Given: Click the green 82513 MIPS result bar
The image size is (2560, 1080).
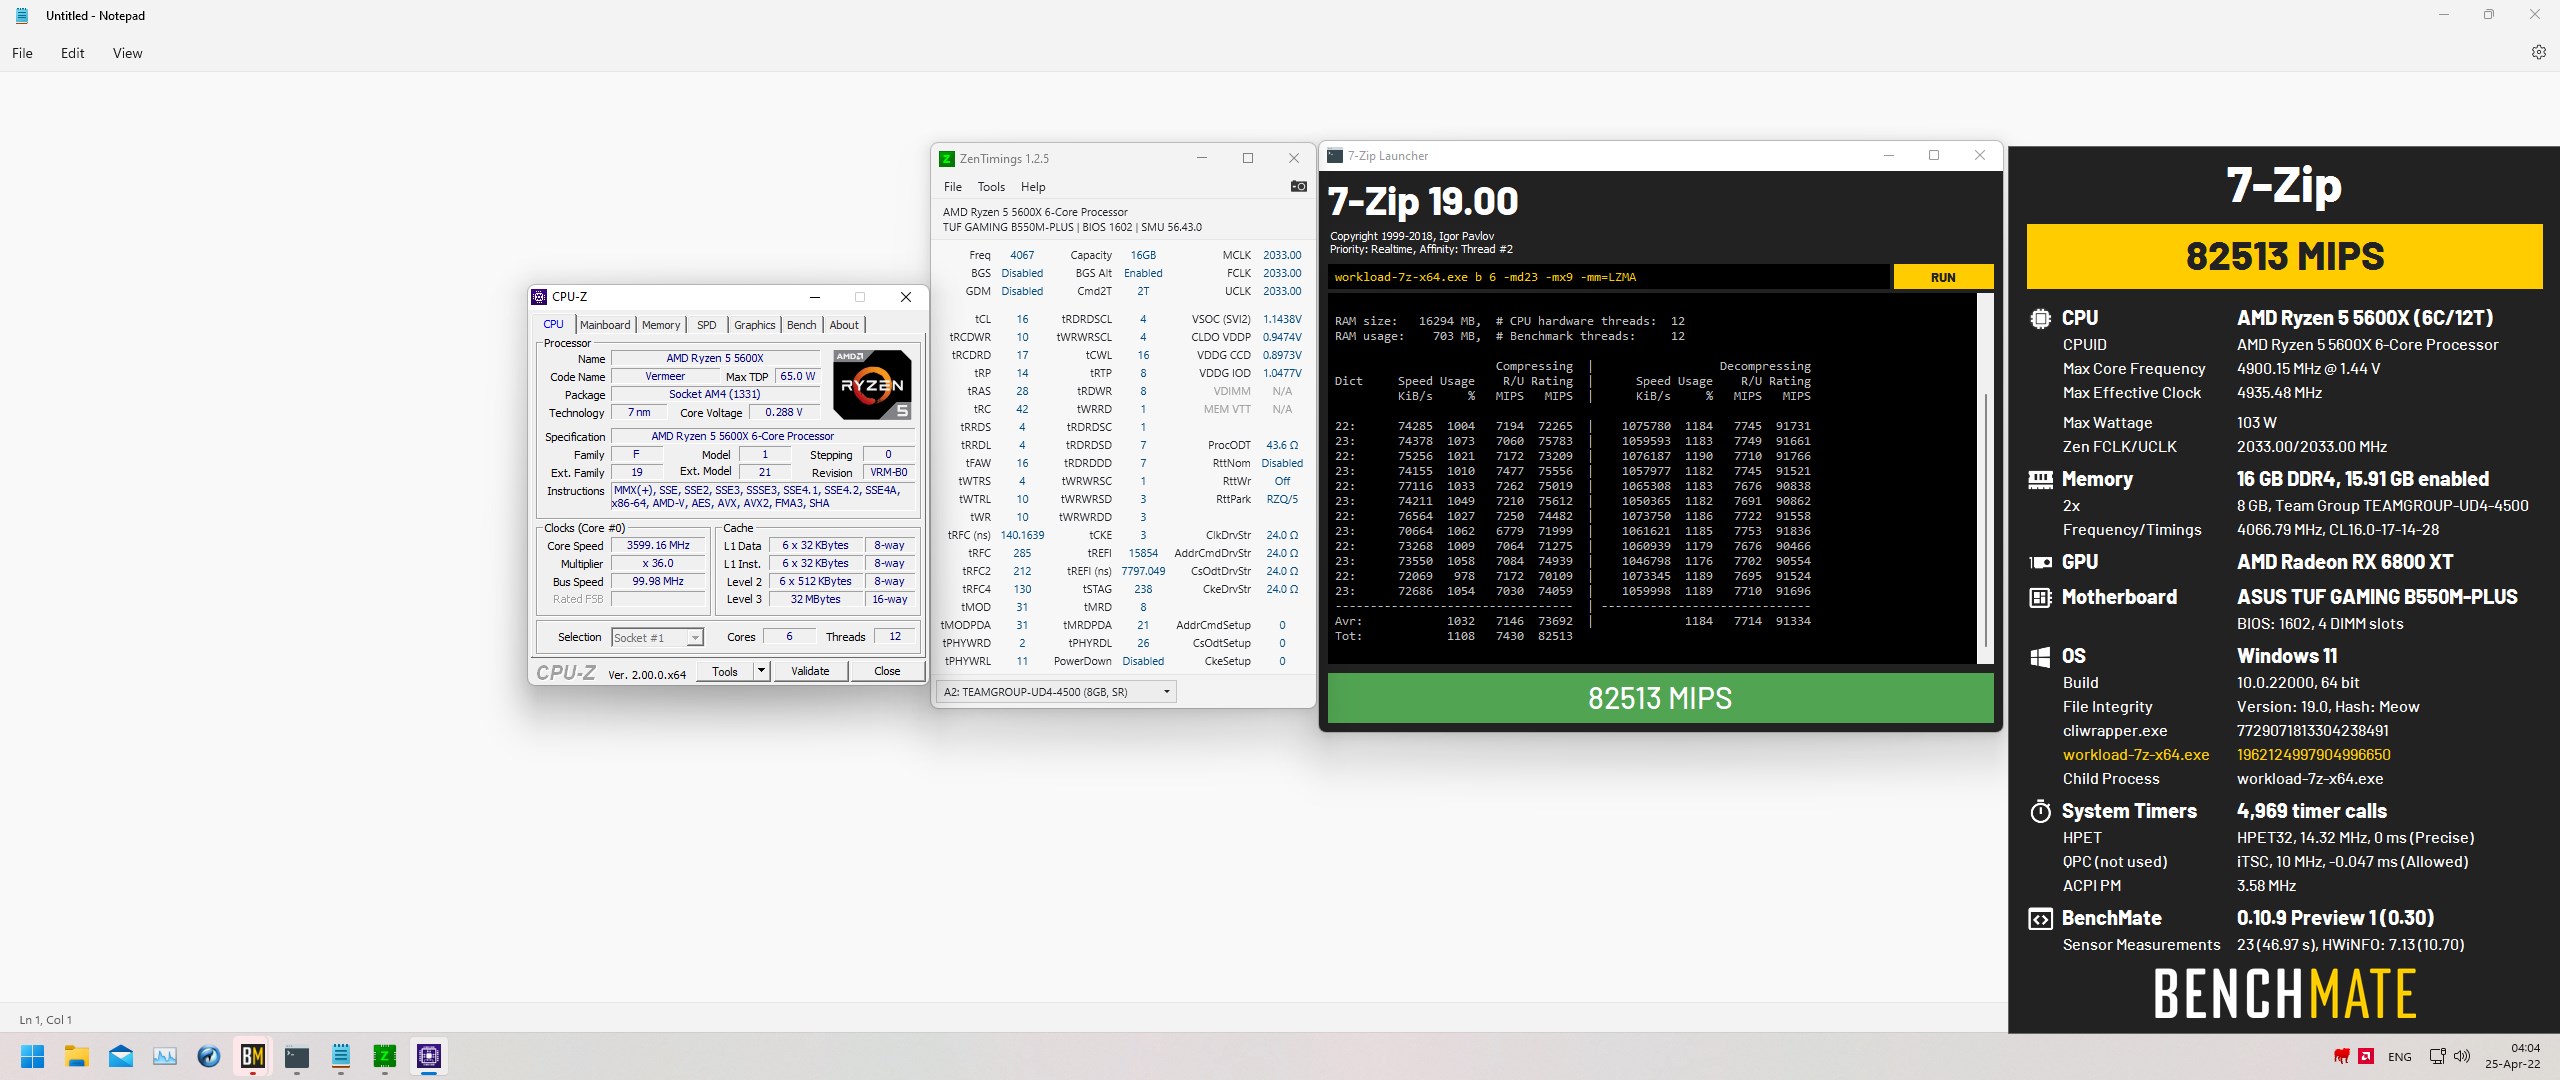Looking at the screenshot, I should point(1660,698).
